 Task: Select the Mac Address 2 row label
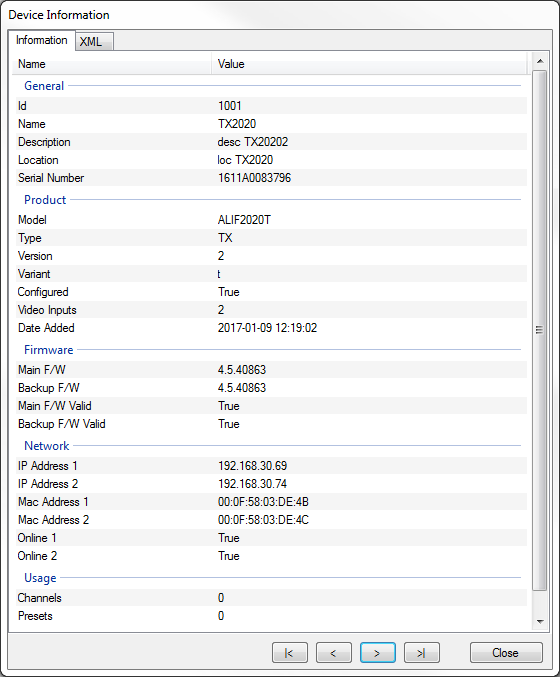54,520
